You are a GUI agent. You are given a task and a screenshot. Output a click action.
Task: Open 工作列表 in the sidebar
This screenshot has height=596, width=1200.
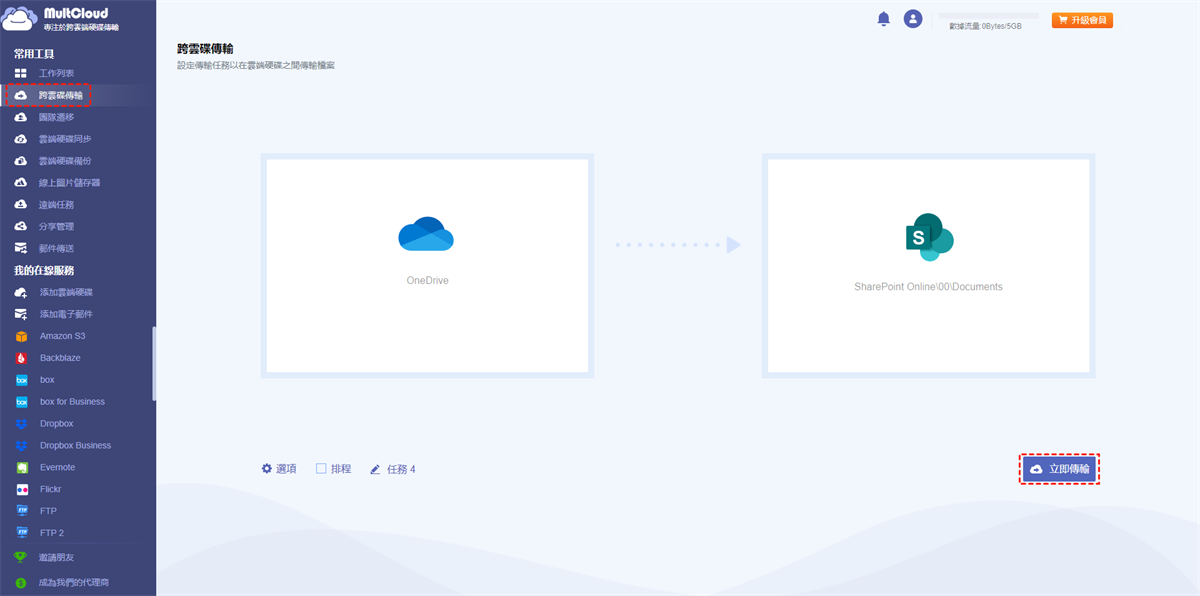(x=56, y=73)
